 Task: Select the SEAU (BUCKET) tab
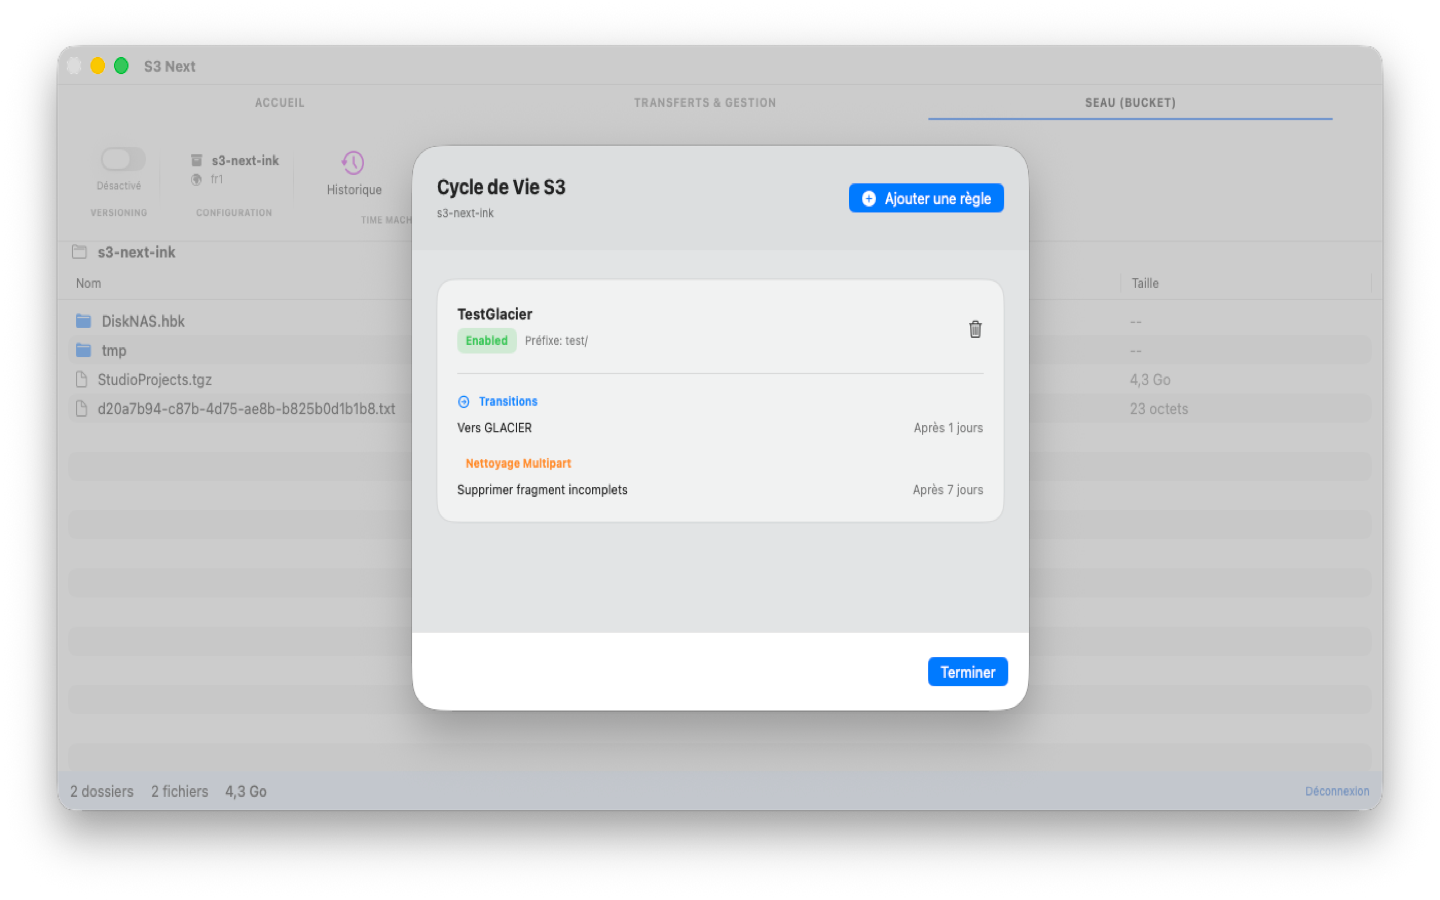pyautogui.click(x=1130, y=103)
